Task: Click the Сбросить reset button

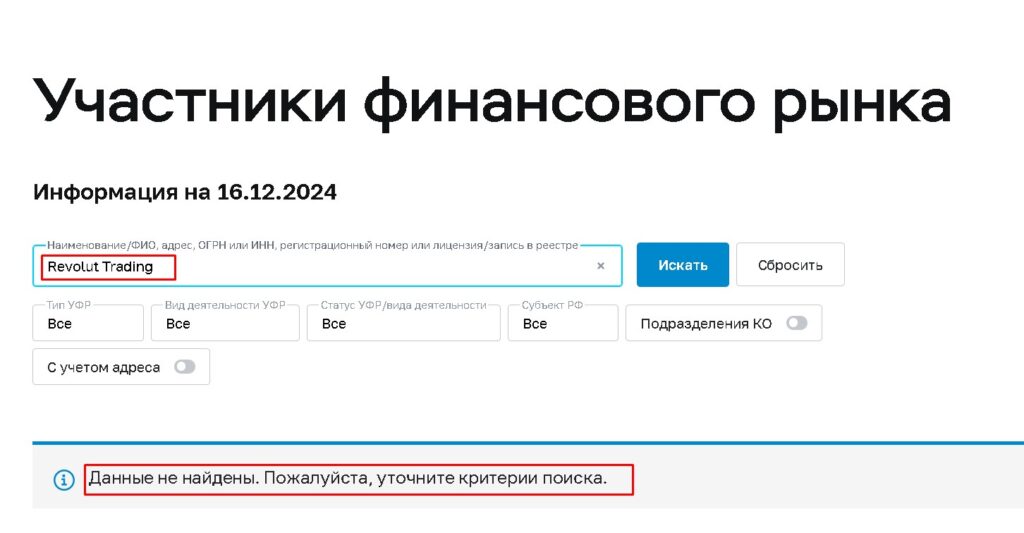Action: coord(790,265)
